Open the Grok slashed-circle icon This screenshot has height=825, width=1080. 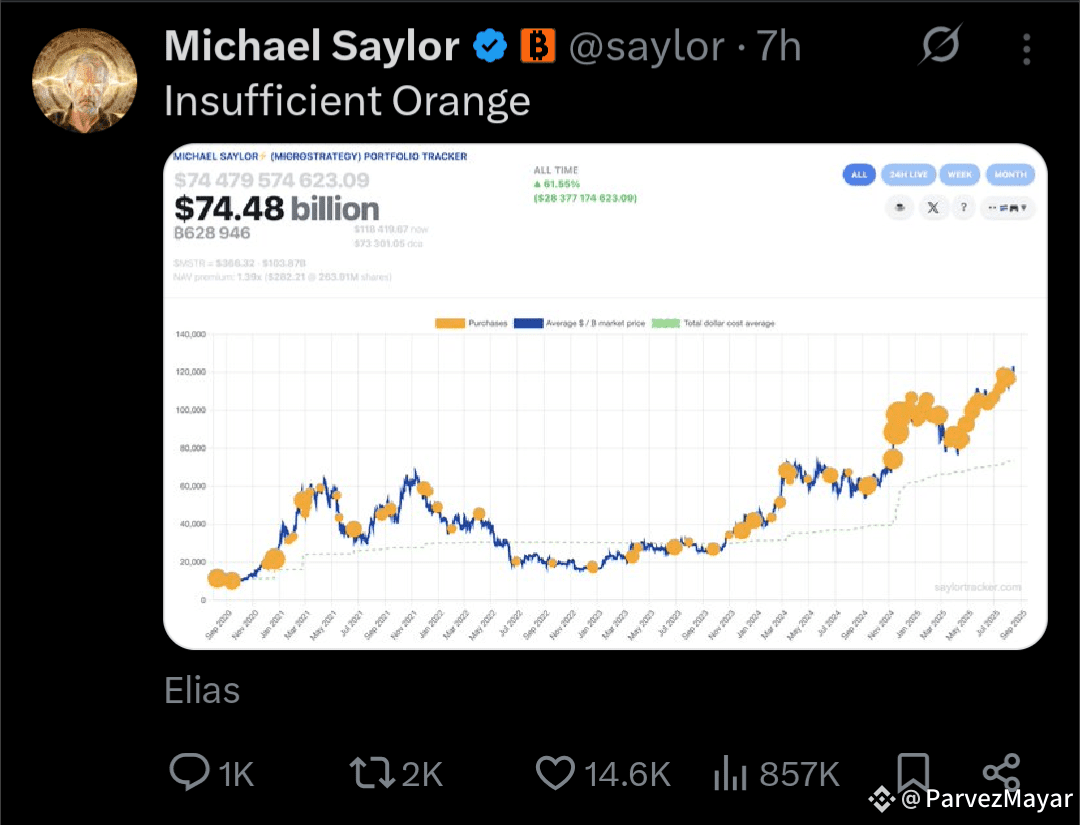pyautogui.click(x=940, y=45)
